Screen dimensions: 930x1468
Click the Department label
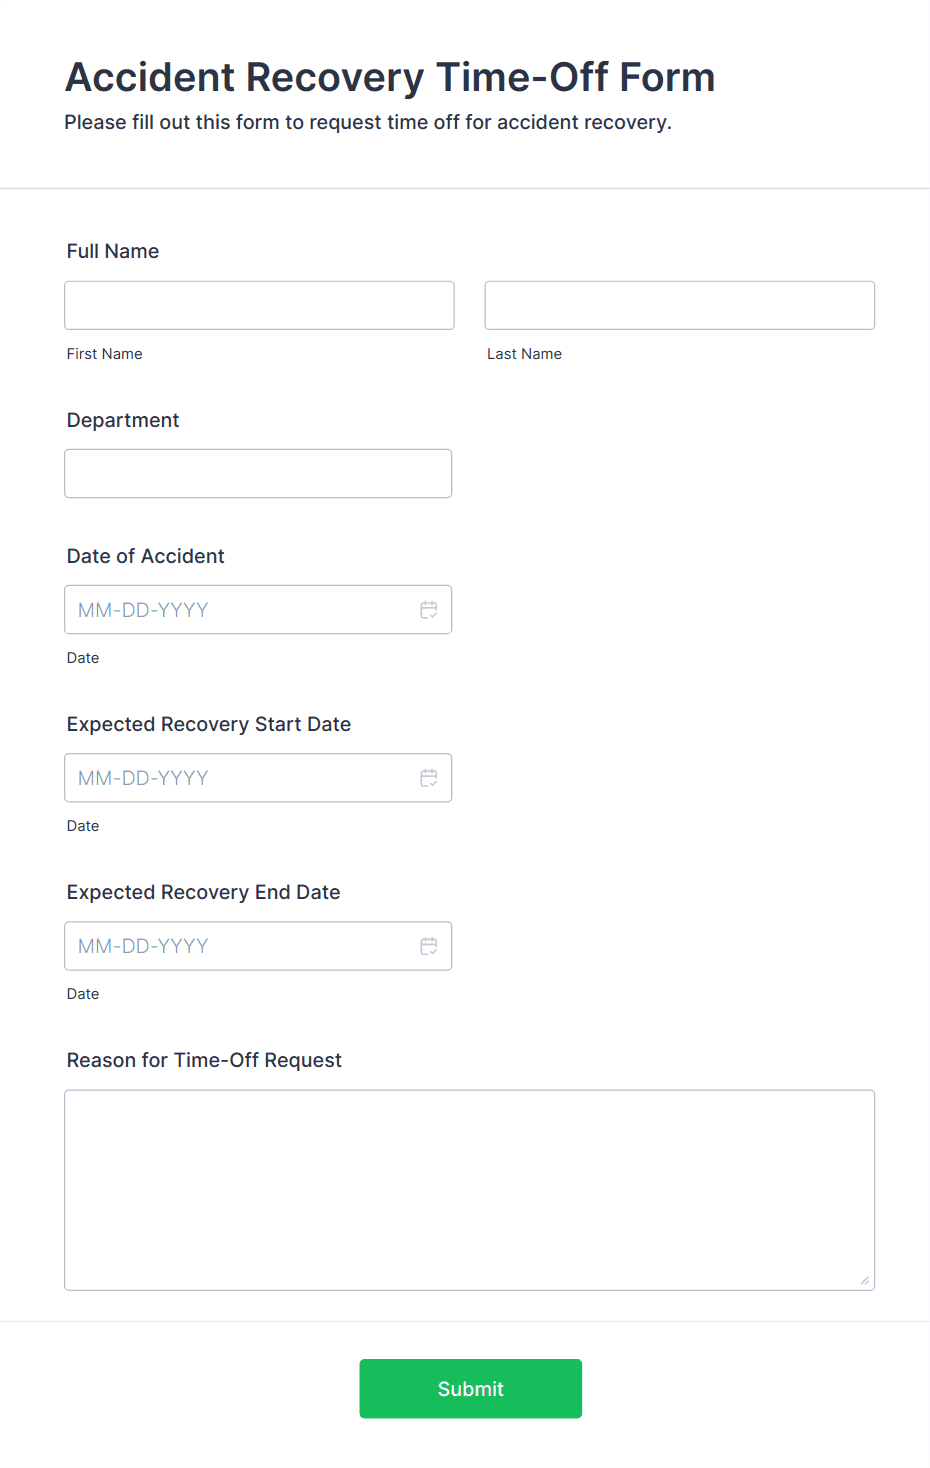click(123, 420)
